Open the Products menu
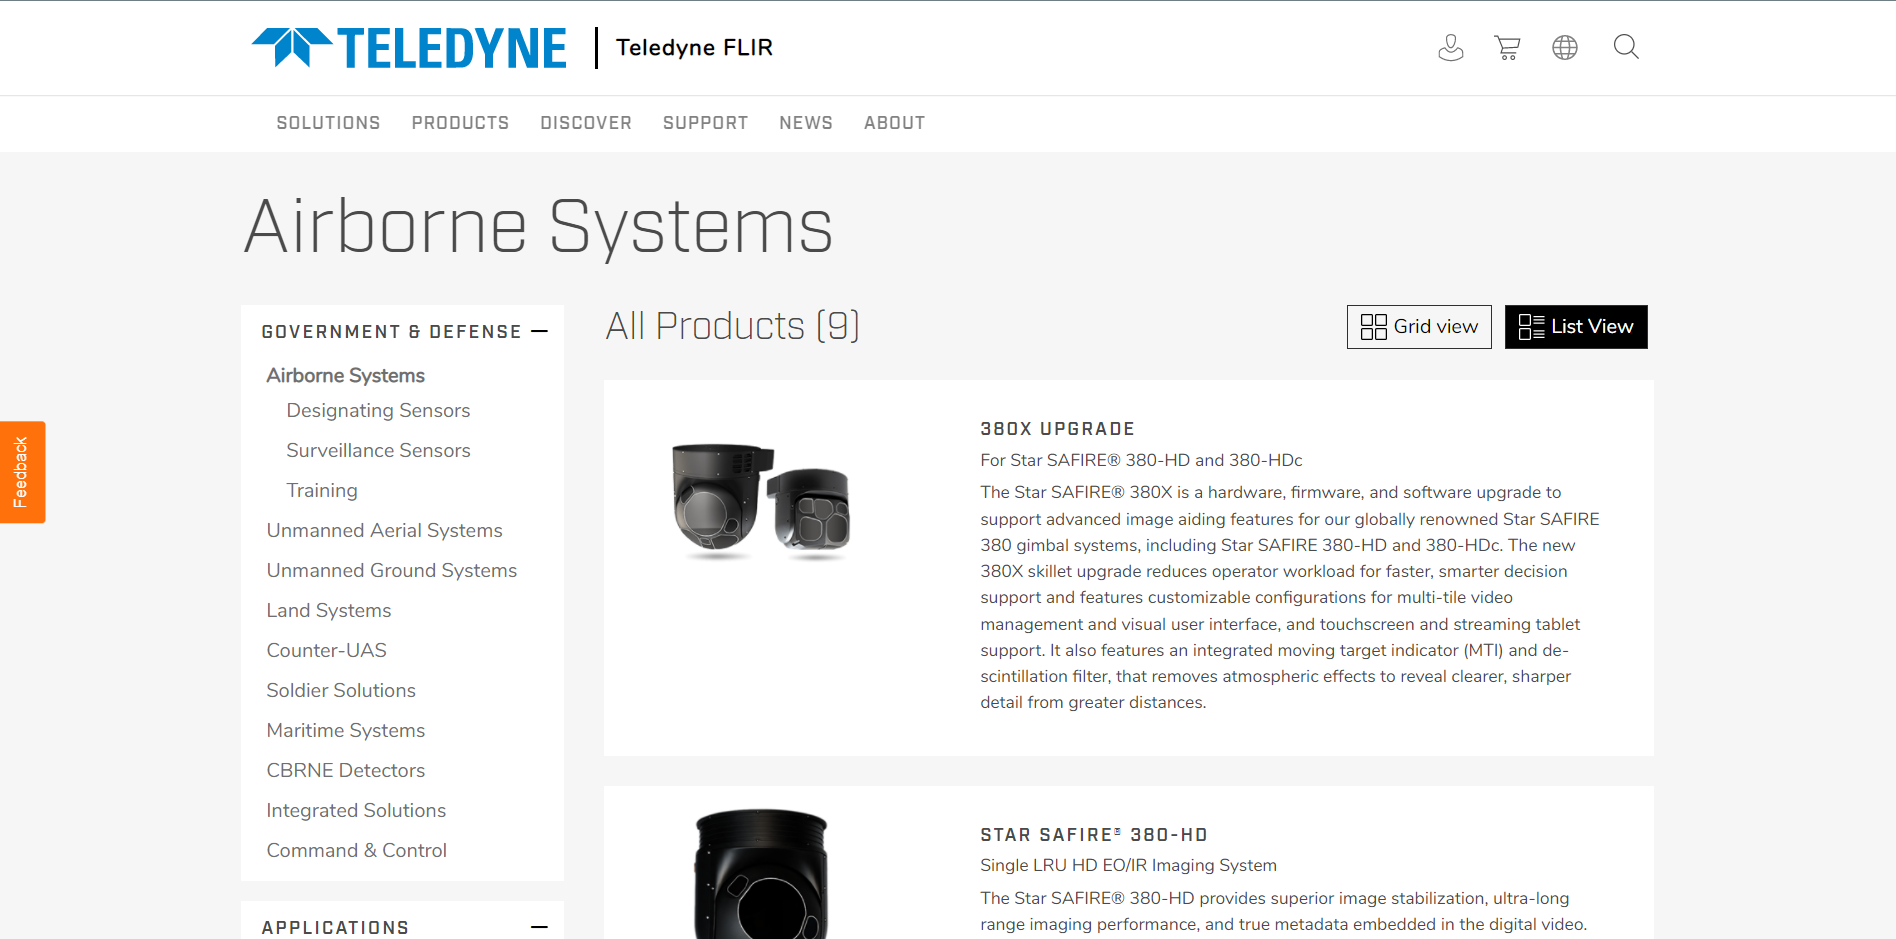The image size is (1896, 939). coord(460,123)
